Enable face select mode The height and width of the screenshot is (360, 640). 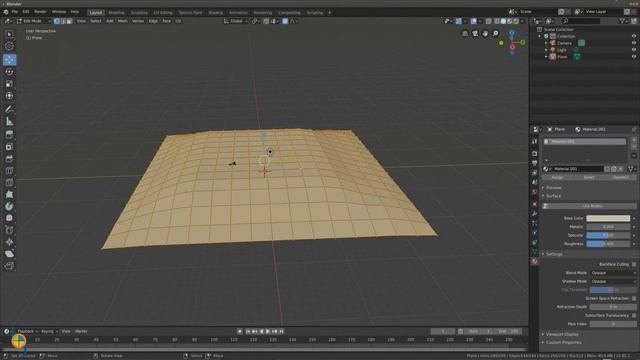[69, 21]
